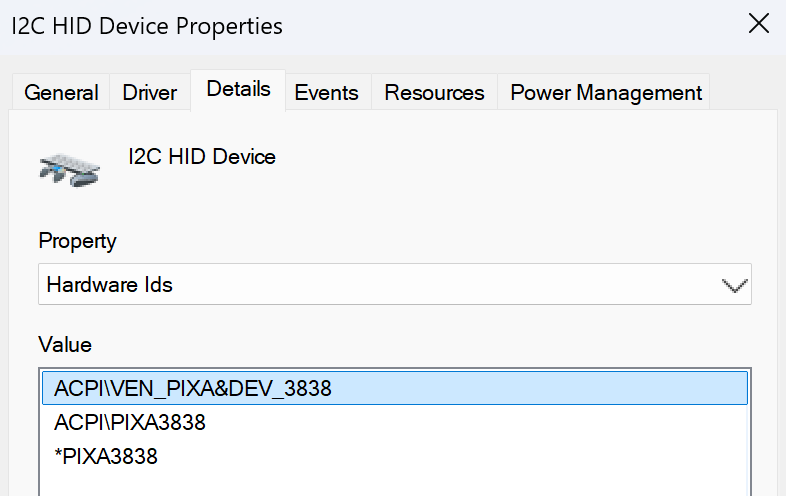Select the Details tab
The image size is (786, 496).
click(x=238, y=89)
